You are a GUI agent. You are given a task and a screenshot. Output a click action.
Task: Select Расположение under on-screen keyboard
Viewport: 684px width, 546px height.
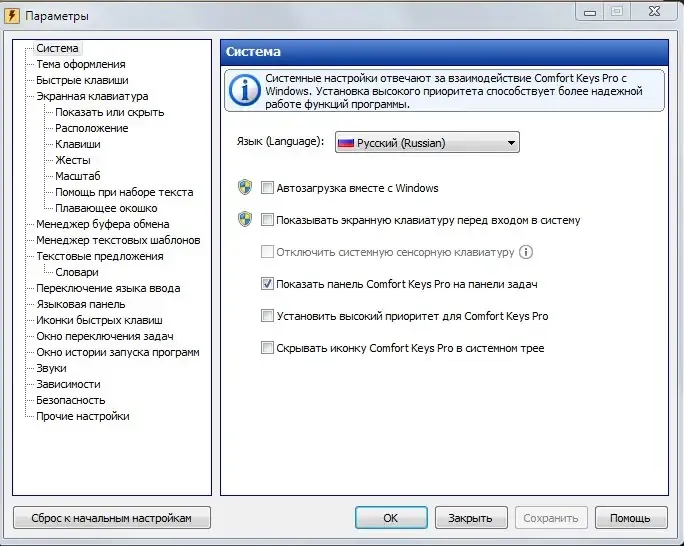[92, 128]
